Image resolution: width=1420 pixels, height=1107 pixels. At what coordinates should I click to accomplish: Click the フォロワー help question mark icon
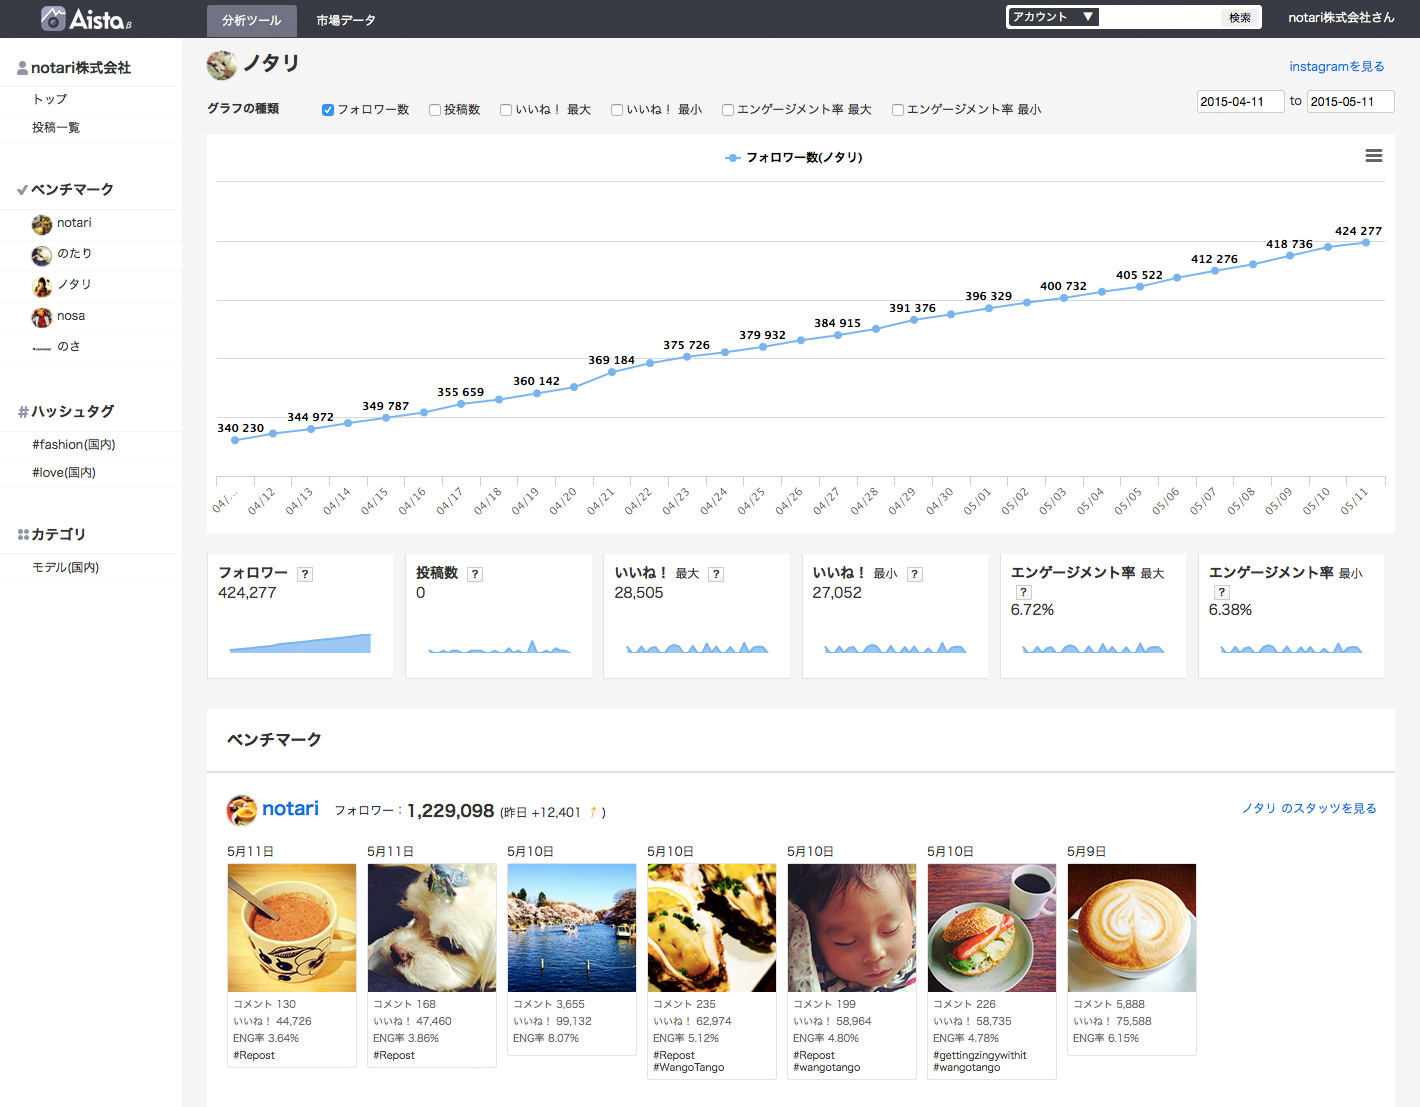pyautogui.click(x=305, y=574)
